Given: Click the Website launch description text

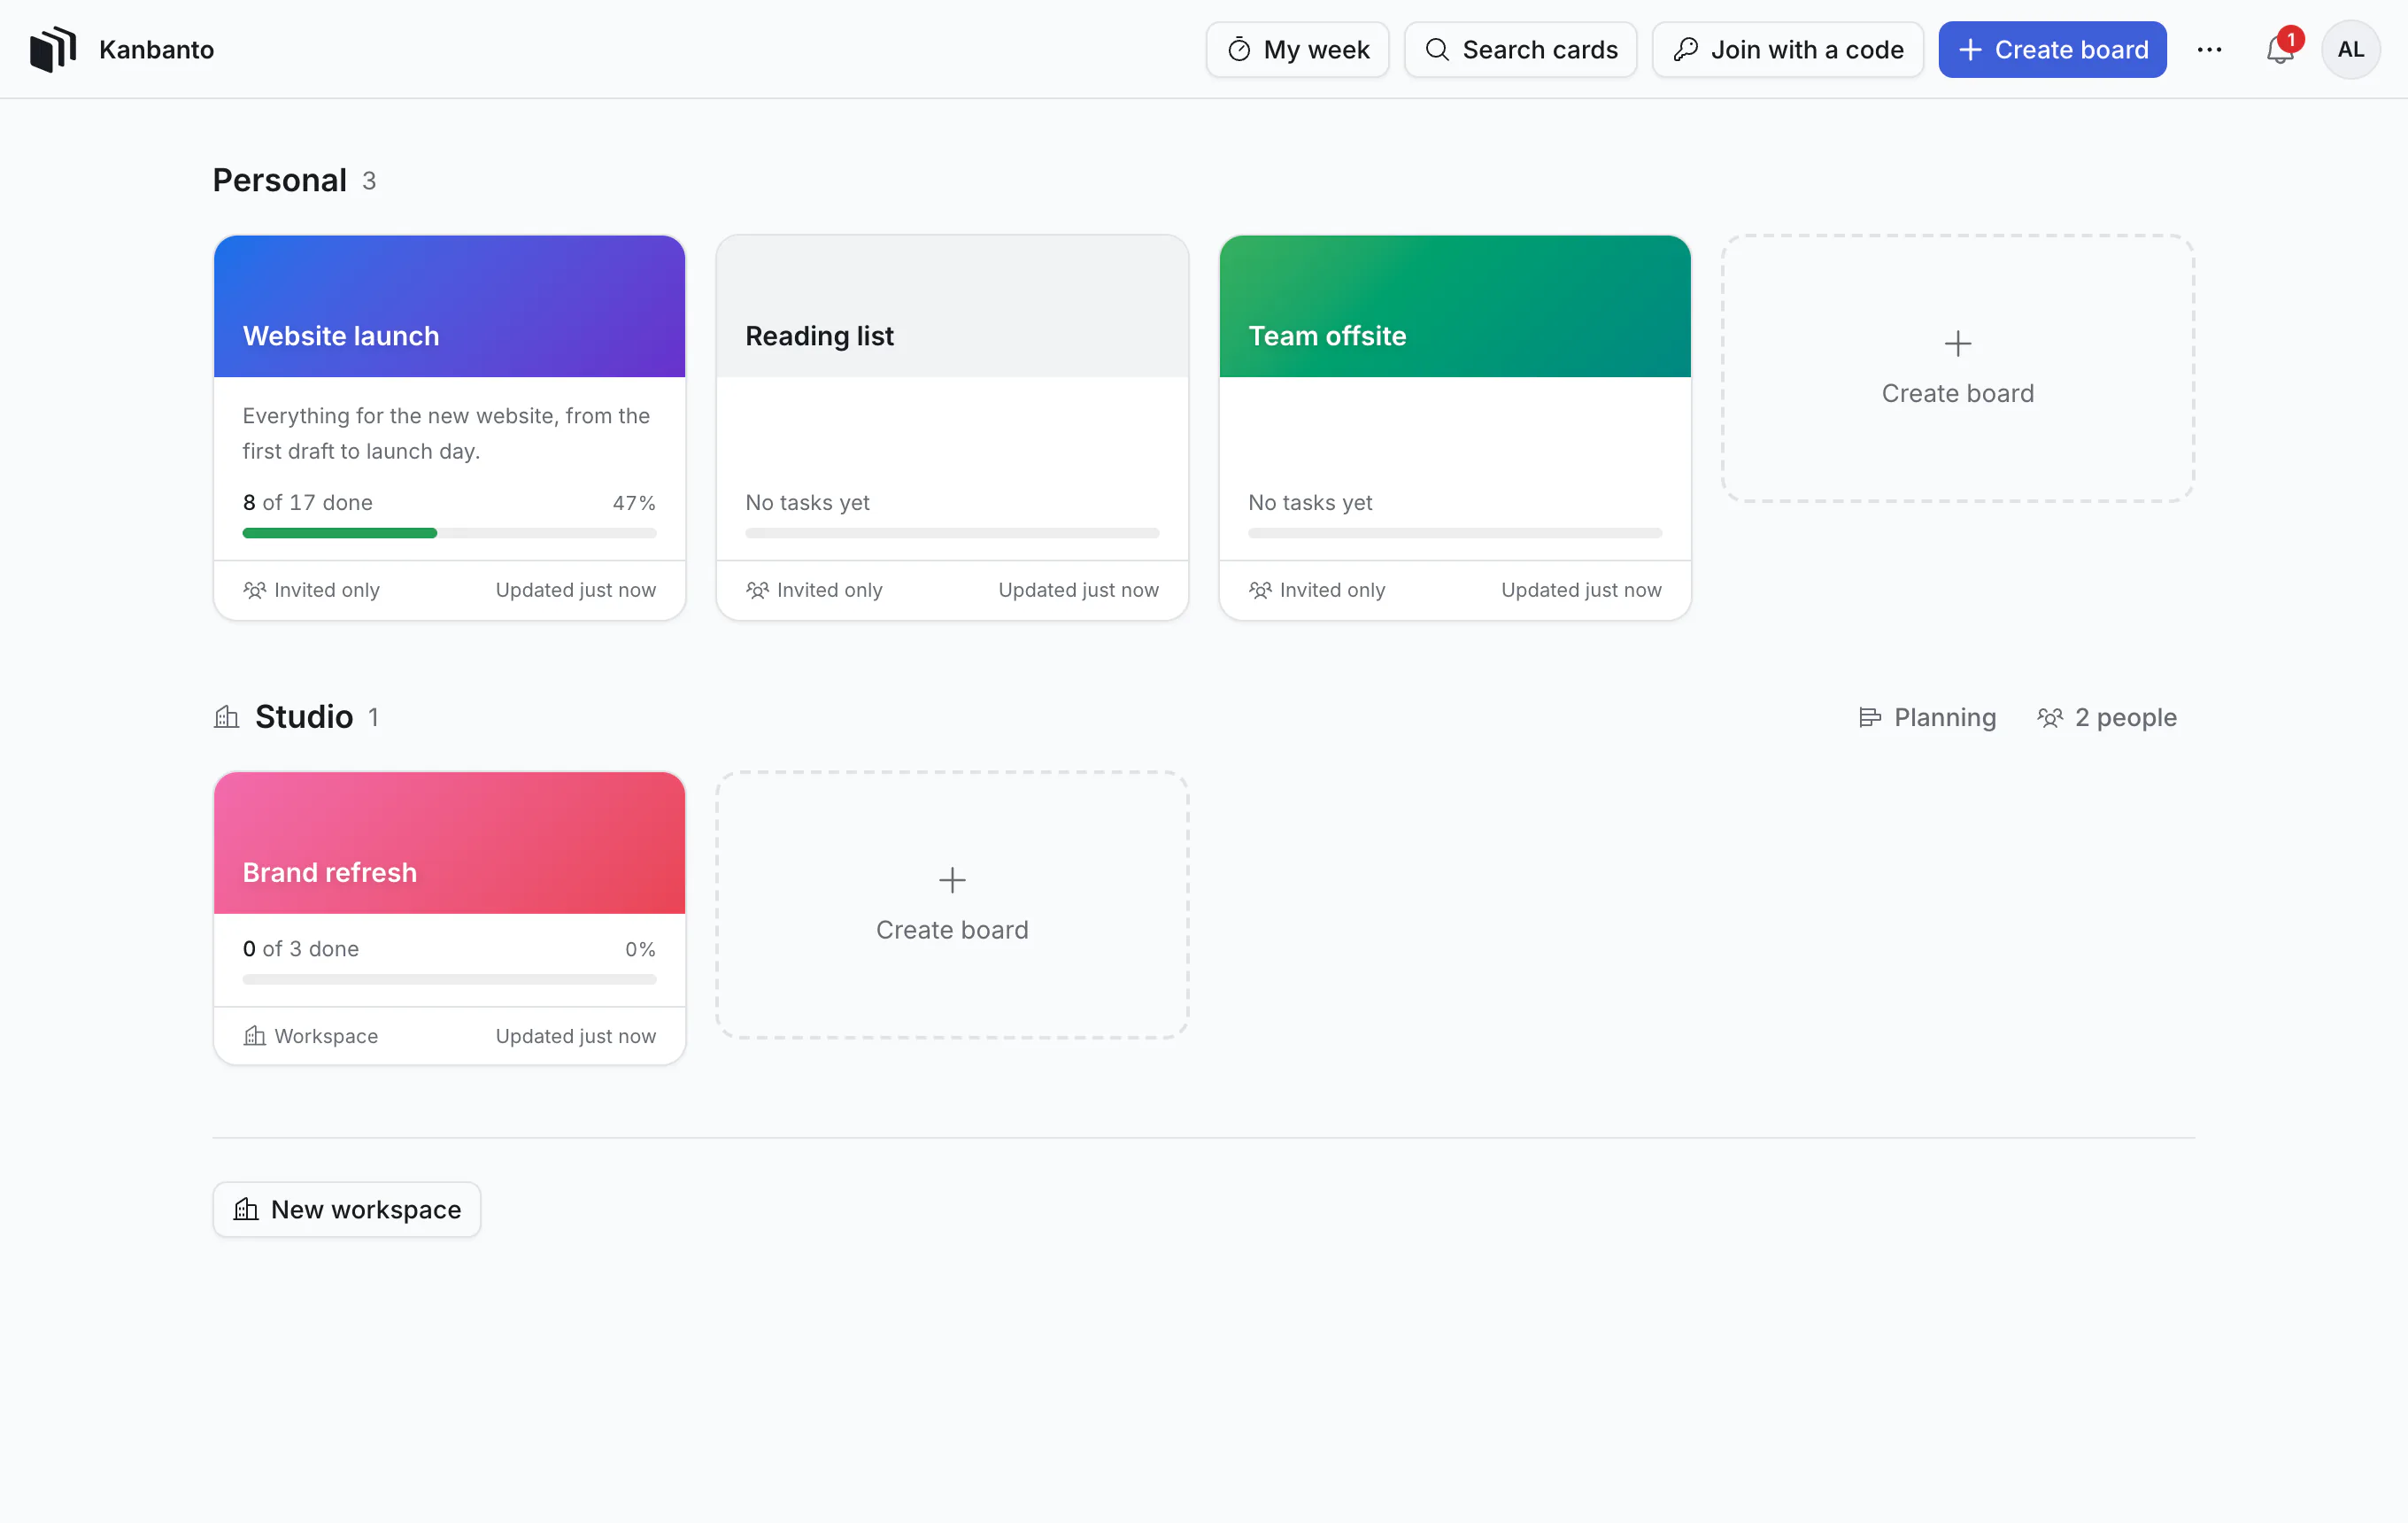Looking at the screenshot, I should (446, 433).
